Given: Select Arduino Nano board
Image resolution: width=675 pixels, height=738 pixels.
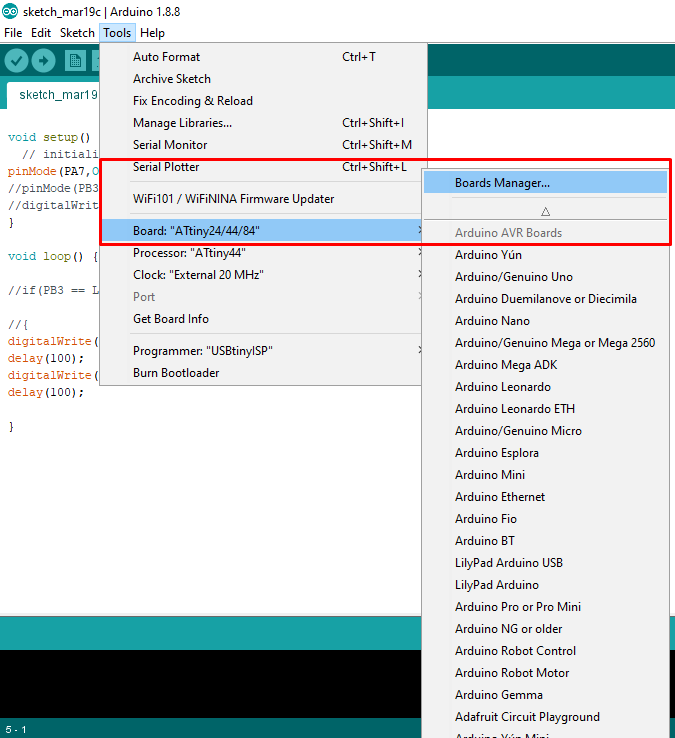Looking at the screenshot, I should tap(546, 321).
